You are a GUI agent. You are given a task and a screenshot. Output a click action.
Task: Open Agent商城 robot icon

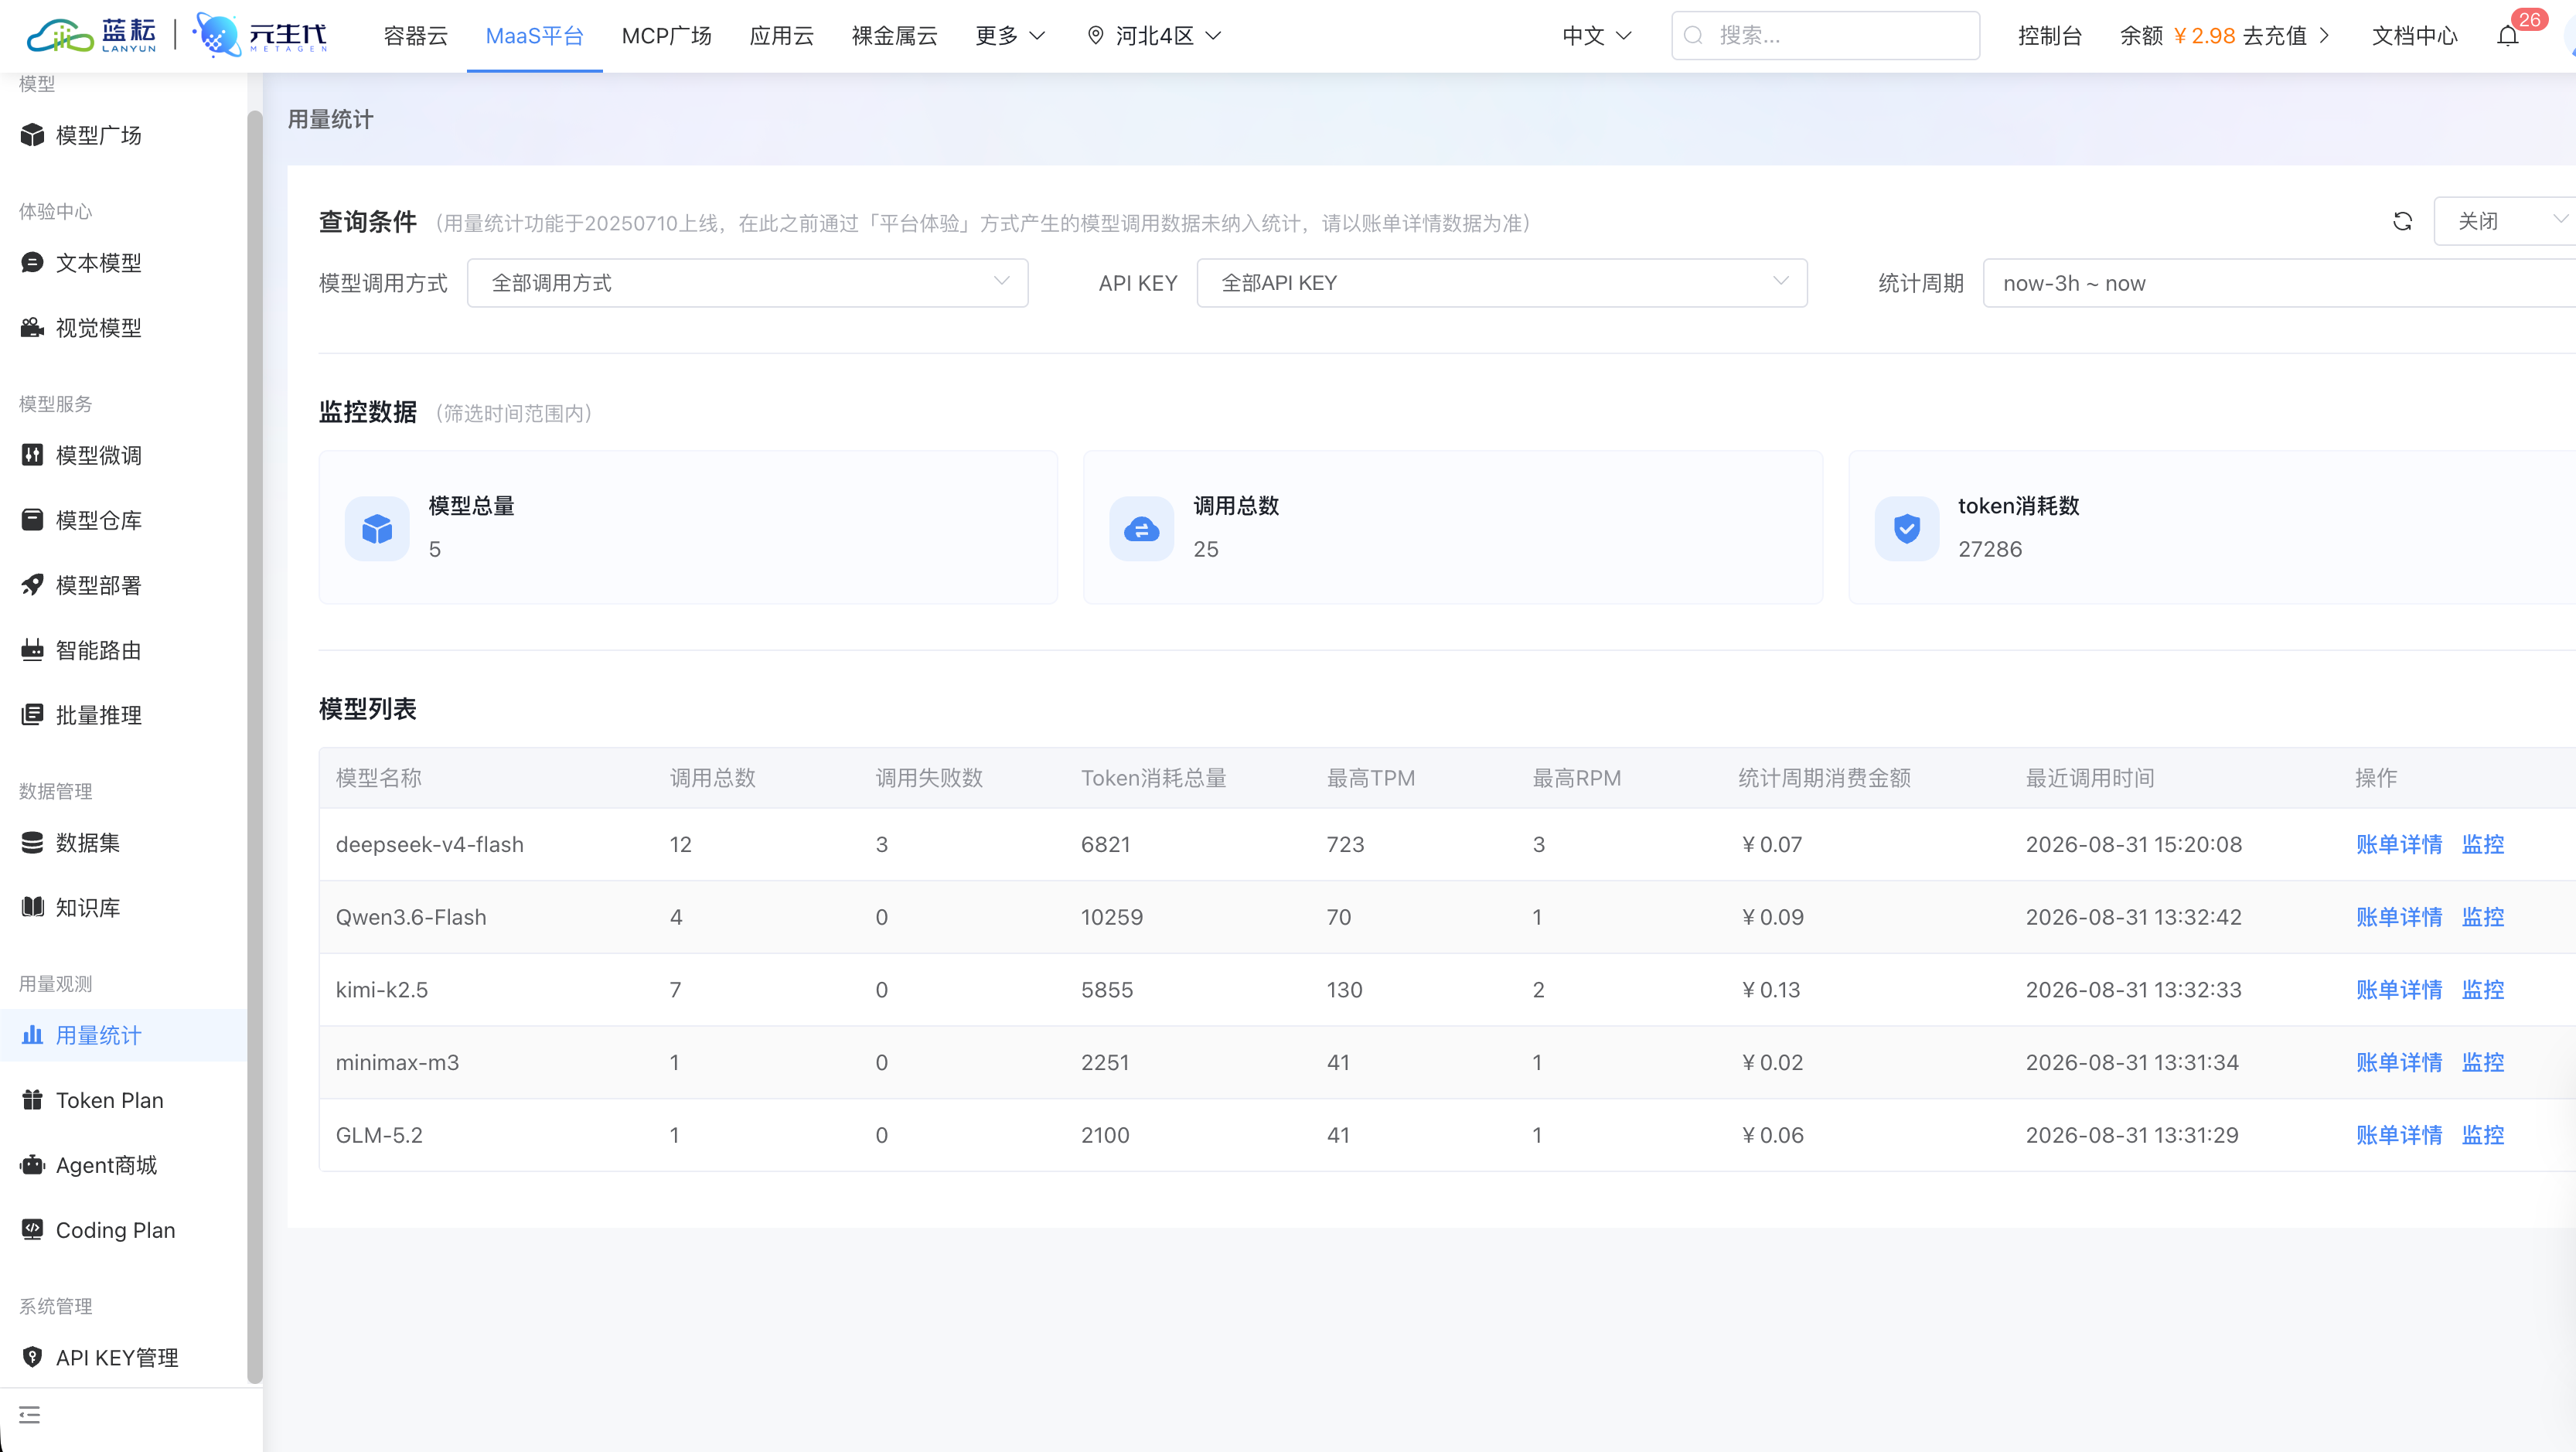(32, 1165)
